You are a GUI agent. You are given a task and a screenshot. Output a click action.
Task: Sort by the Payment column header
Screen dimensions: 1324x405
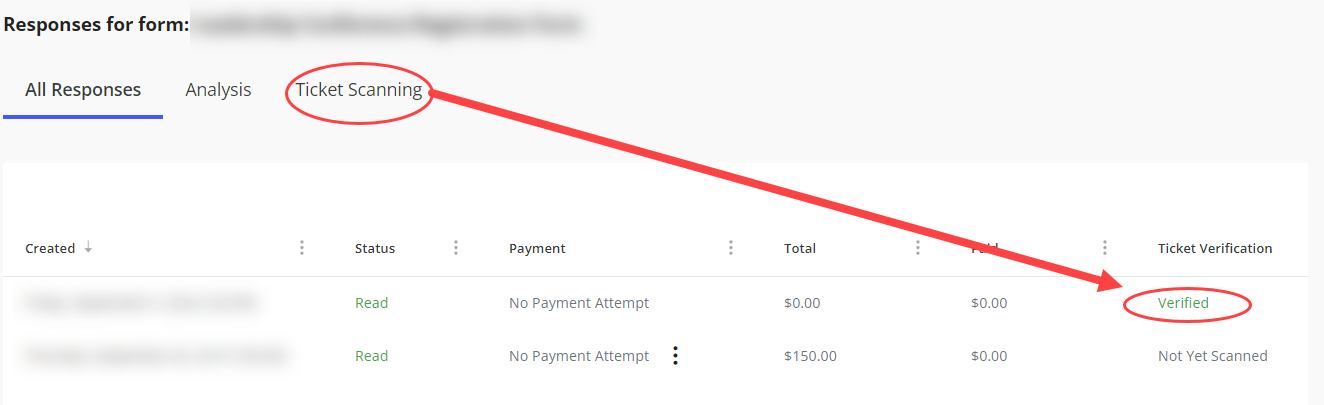[537, 248]
